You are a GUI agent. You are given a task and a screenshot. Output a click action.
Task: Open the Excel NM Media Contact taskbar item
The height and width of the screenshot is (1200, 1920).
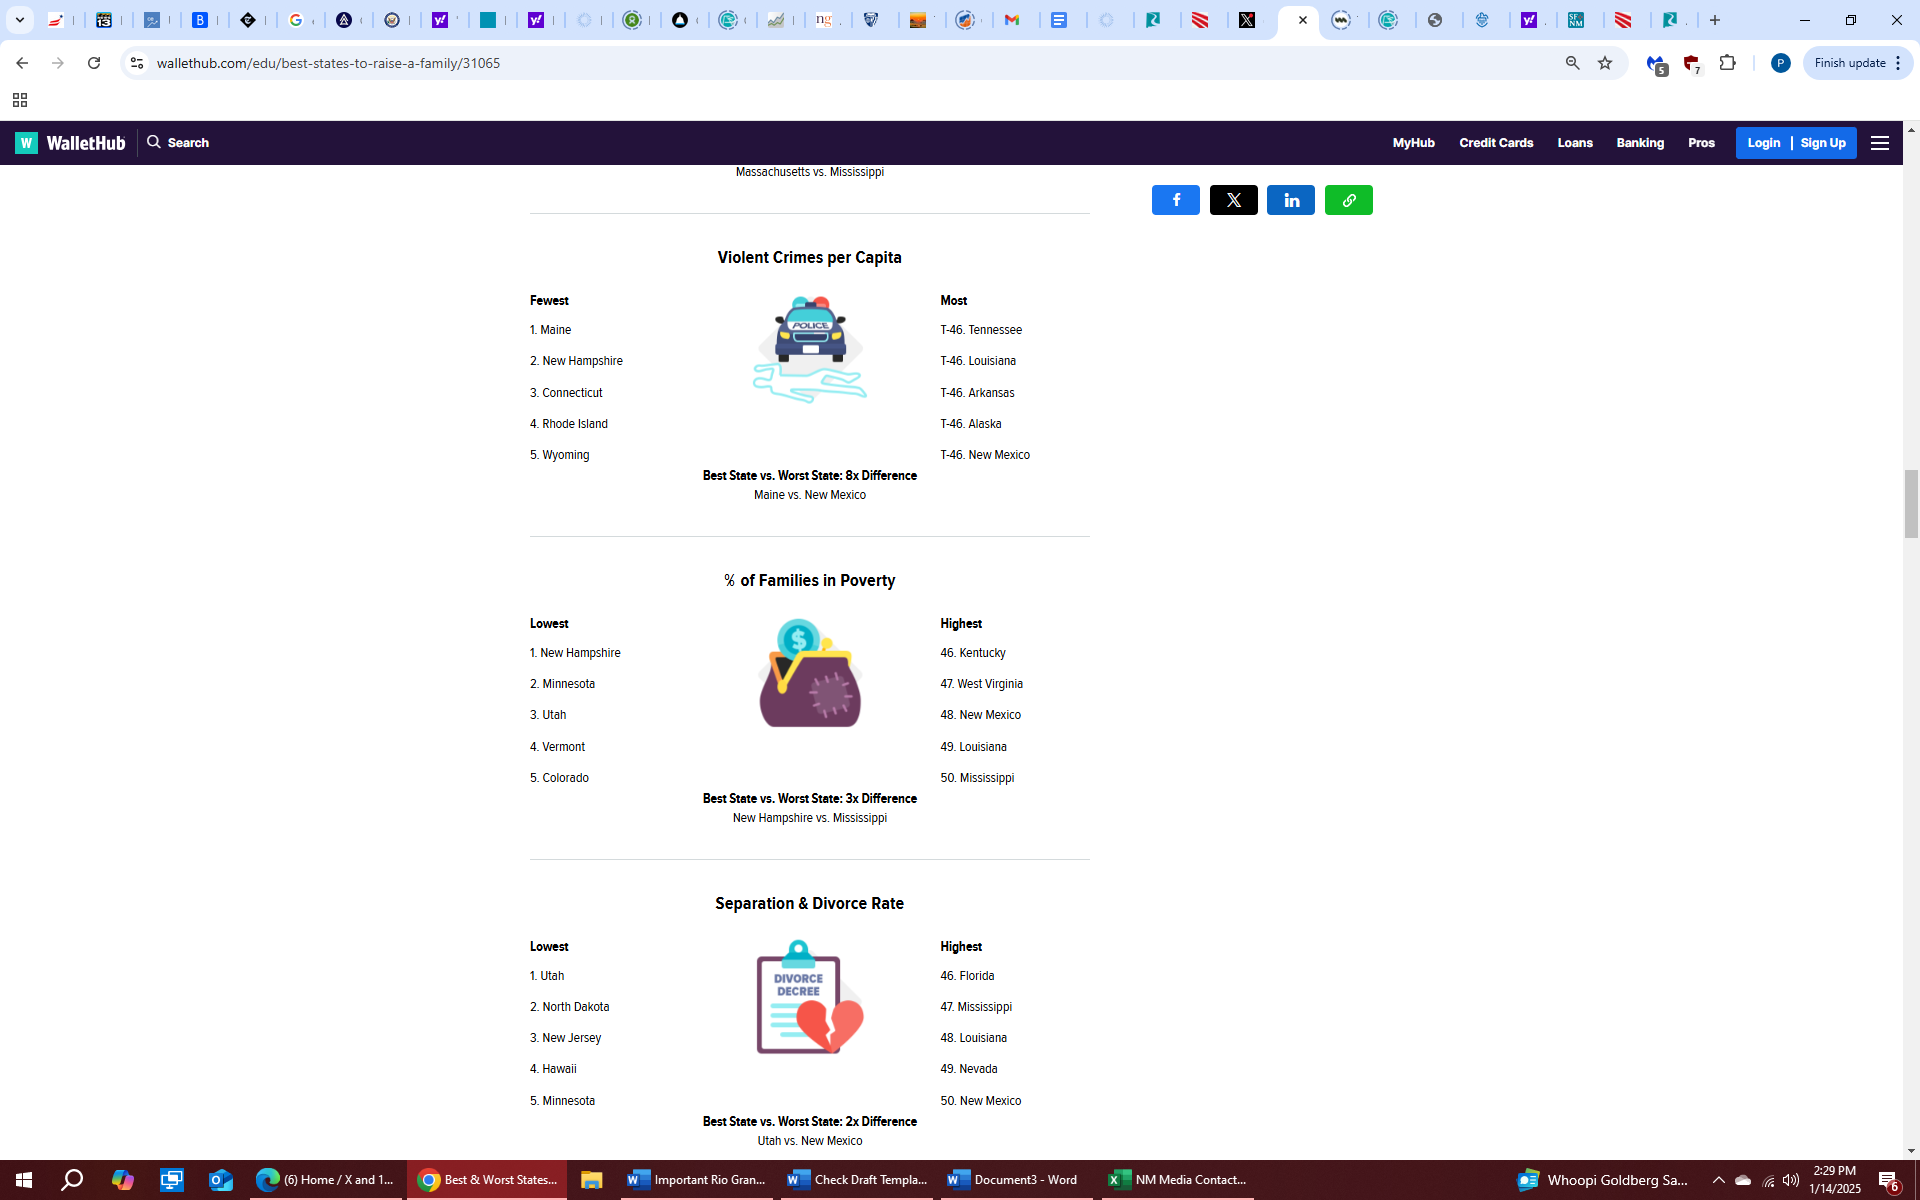pos(1178,1180)
